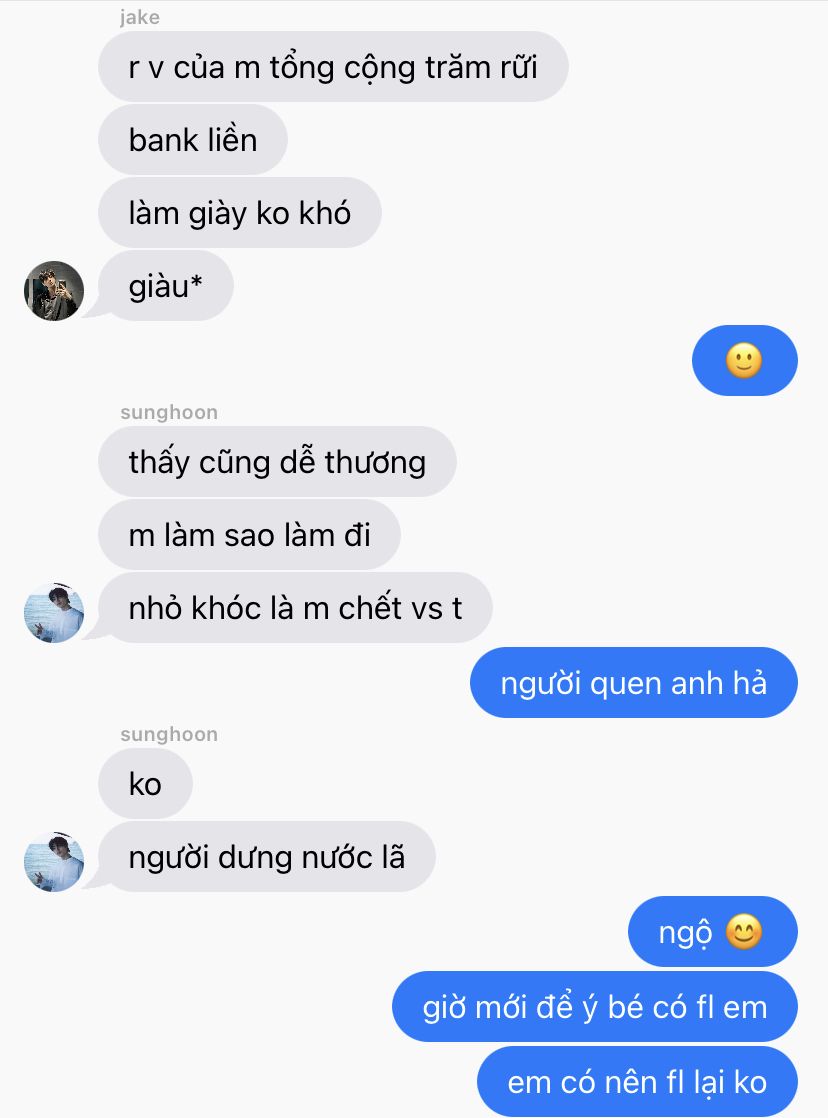Tap the 'em có nên fl lại ko' message
The width and height of the screenshot is (828, 1118).
tap(638, 1082)
